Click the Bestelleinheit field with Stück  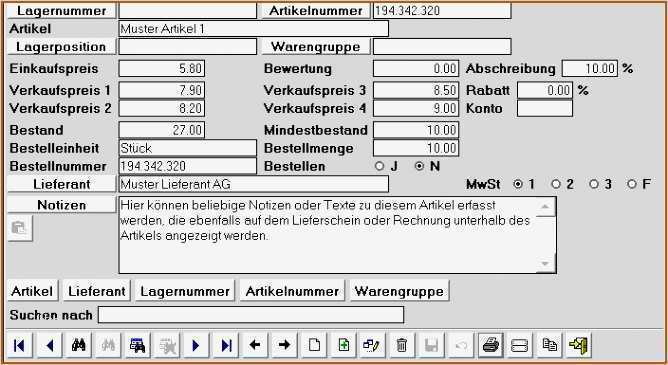pos(188,148)
